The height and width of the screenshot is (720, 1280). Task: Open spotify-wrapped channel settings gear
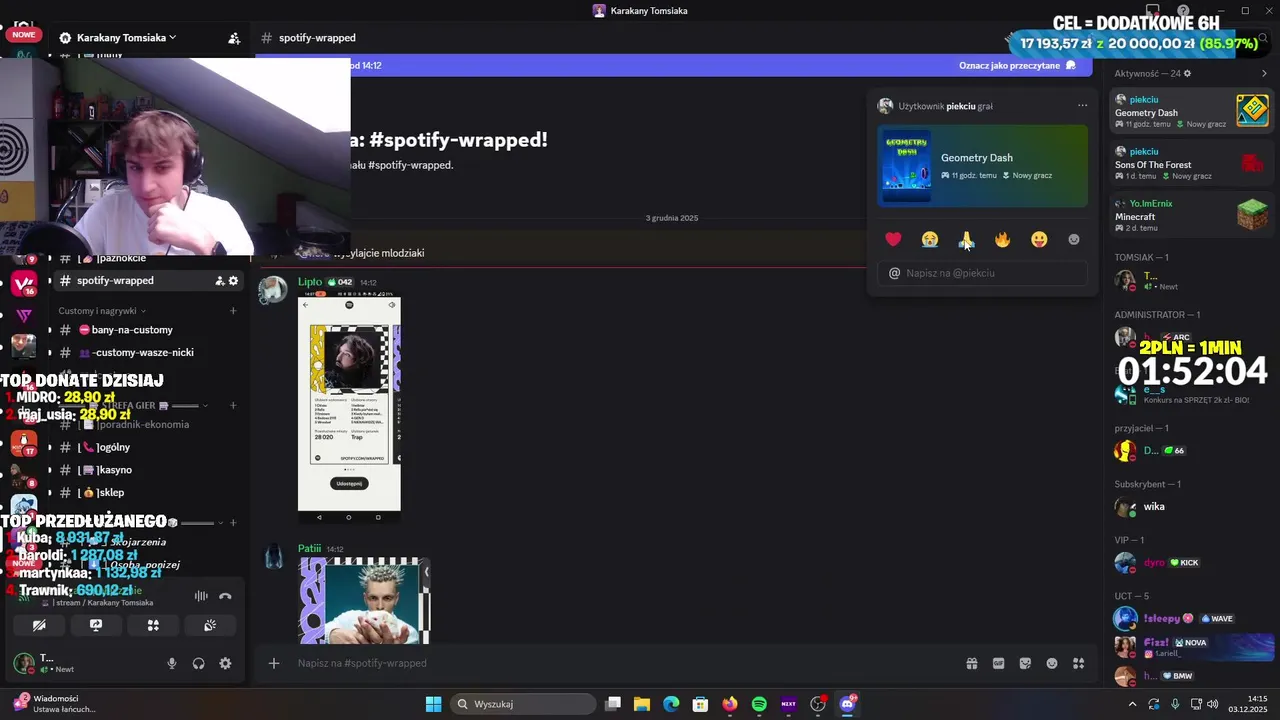(233, 281)
